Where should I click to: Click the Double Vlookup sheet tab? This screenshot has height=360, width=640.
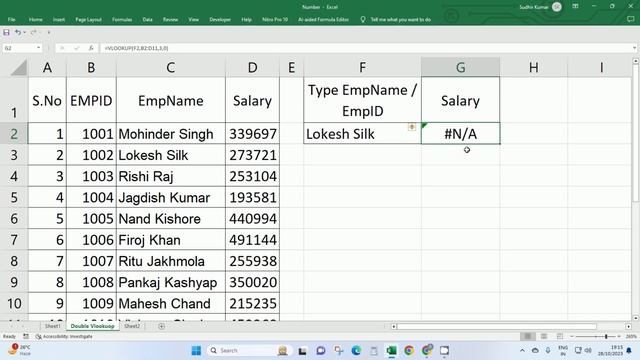pyautogui.click(x=93, y=326)
